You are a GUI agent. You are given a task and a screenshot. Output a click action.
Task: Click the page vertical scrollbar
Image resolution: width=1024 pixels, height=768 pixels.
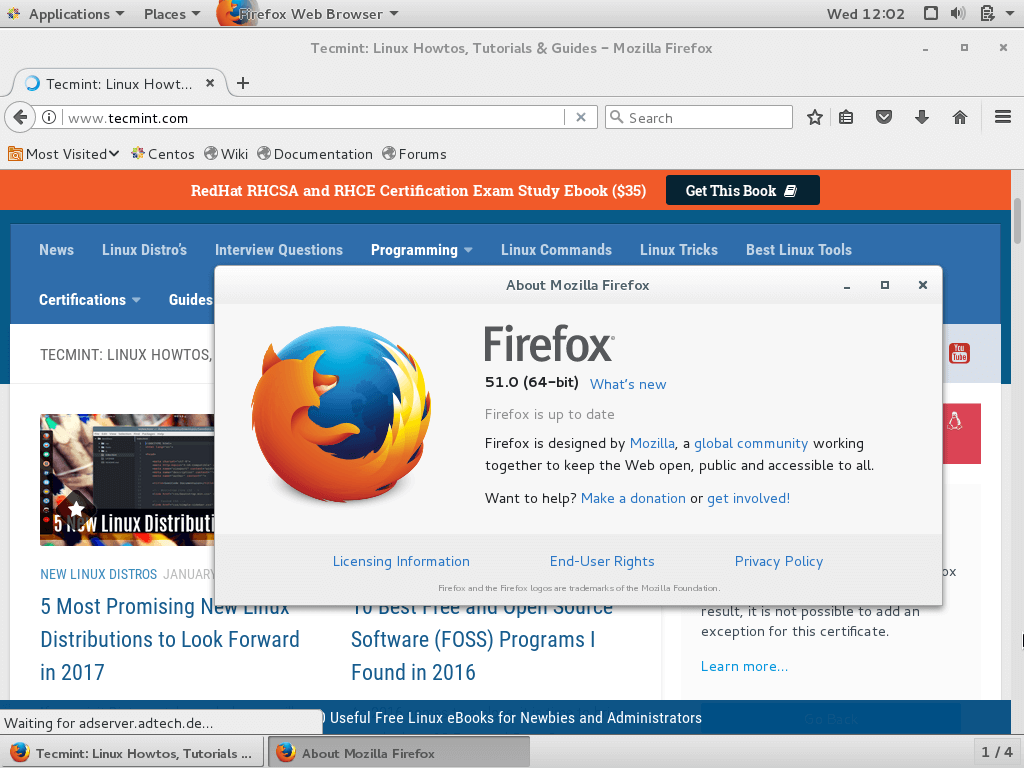[x=1017, y=221]
